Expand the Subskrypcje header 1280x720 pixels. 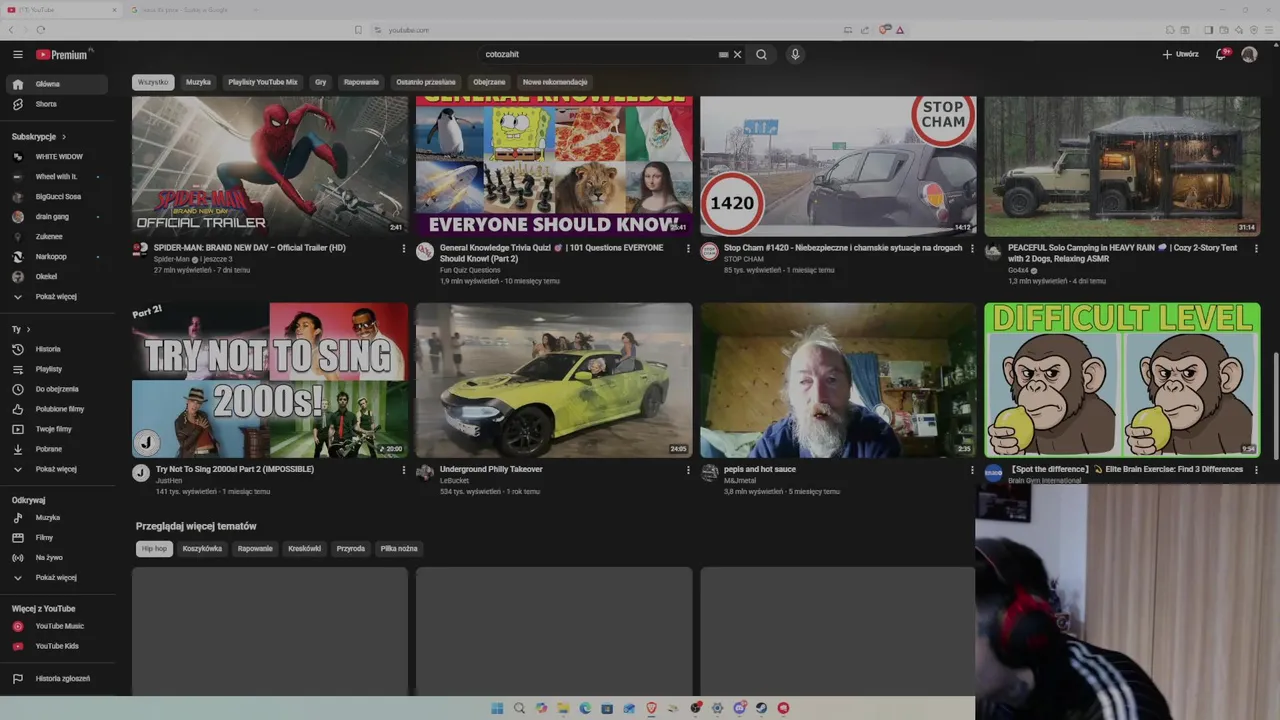pos(39,136)
